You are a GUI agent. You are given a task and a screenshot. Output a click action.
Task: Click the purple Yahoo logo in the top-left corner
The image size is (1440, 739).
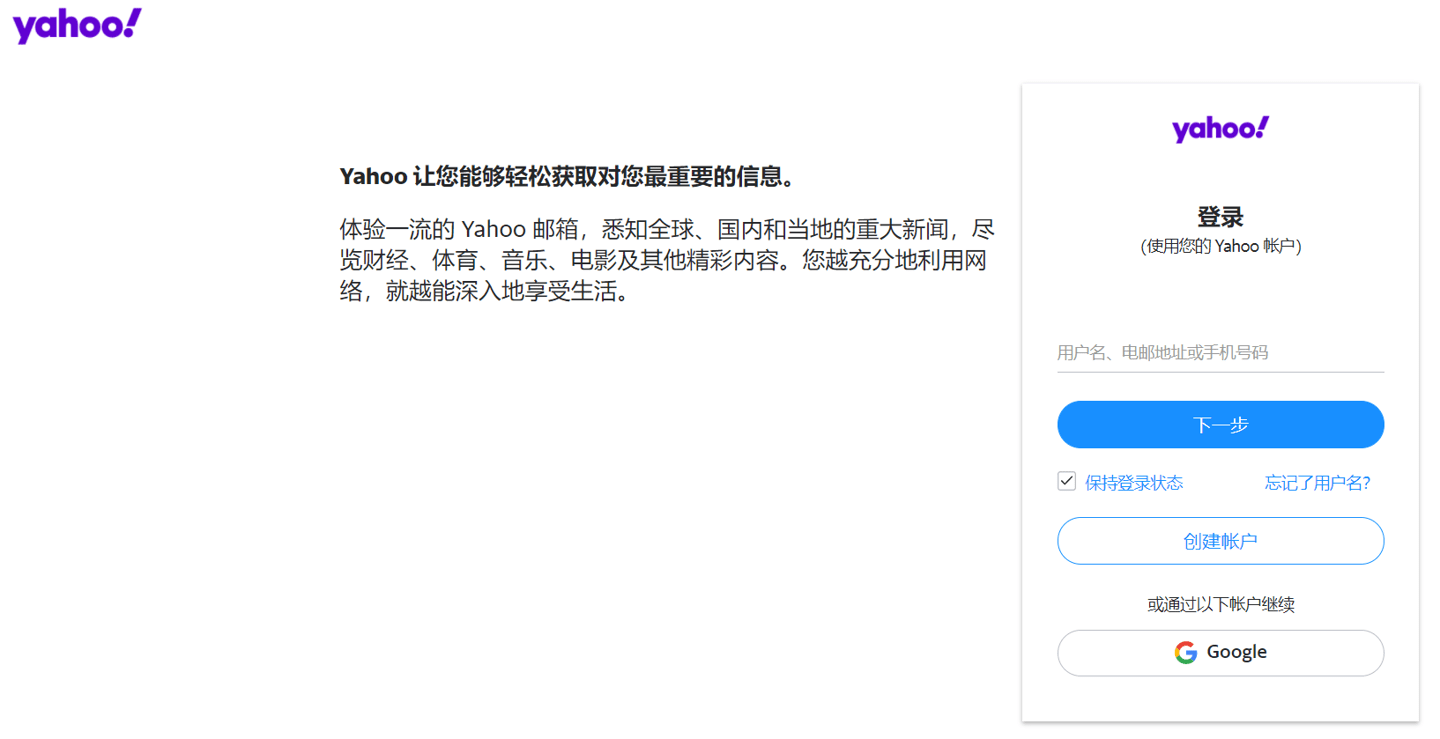point(76,25)
